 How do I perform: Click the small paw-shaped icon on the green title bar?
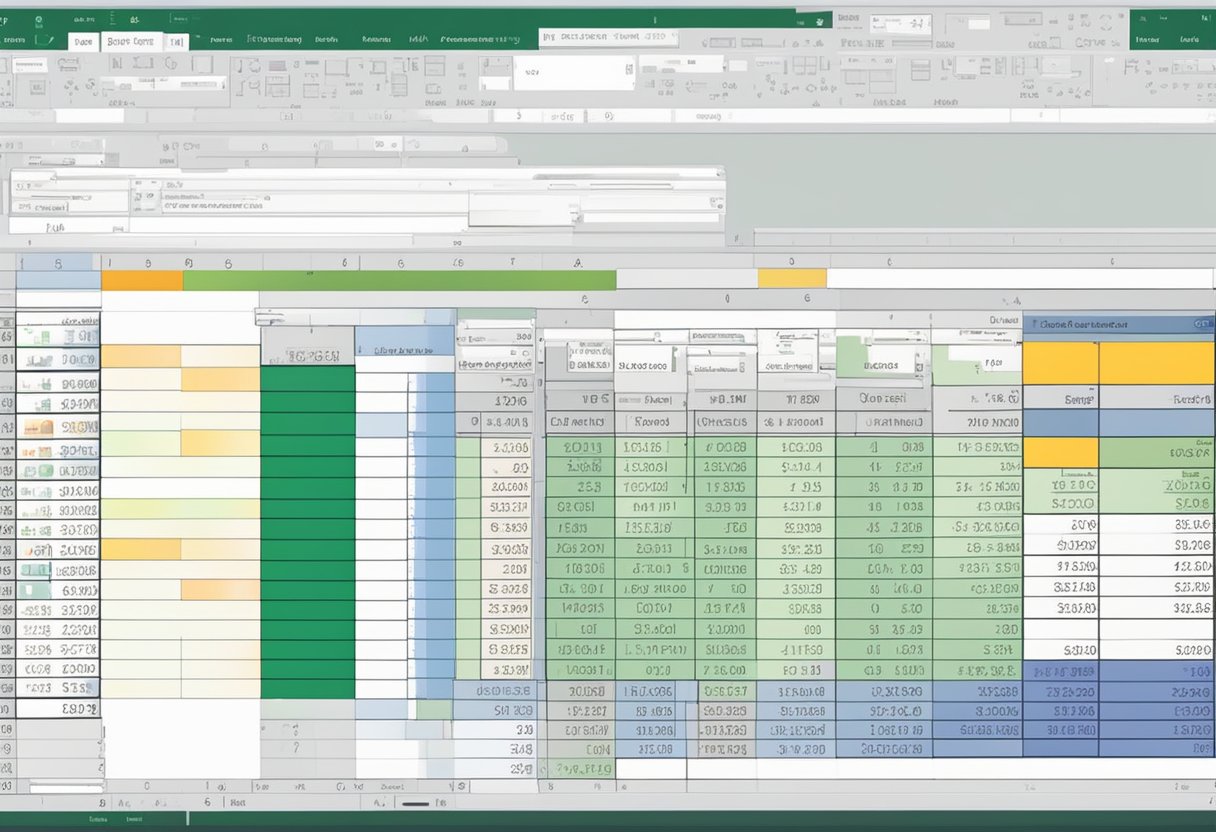(820, 19)
